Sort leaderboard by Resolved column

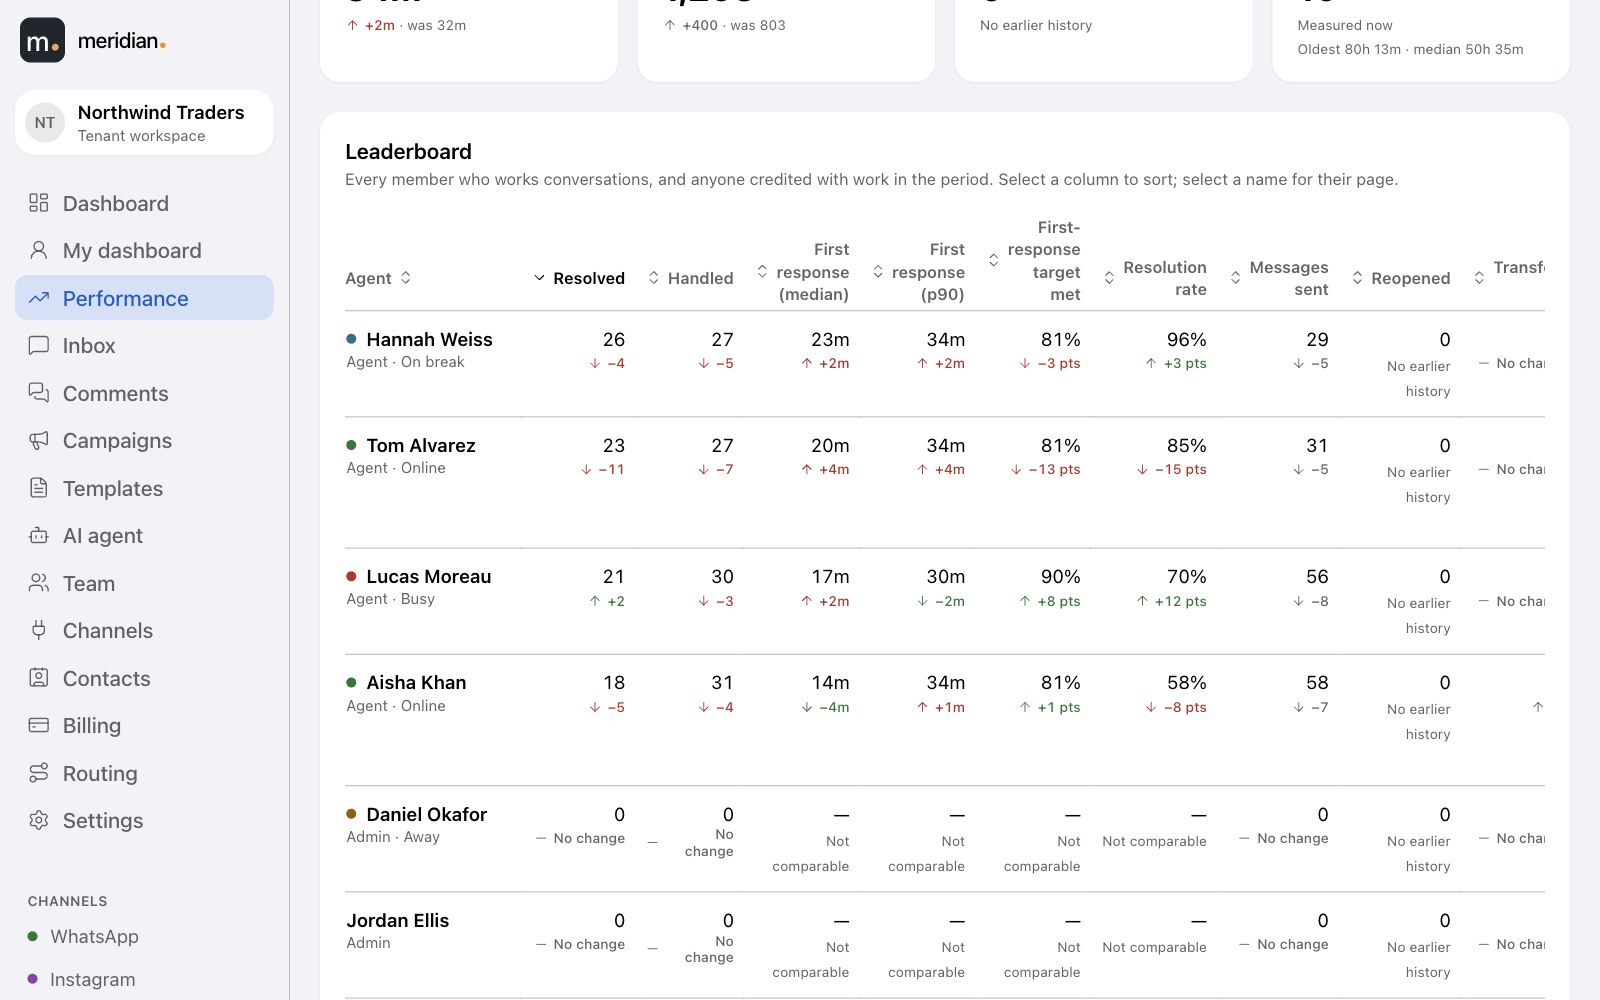(579, 278)
